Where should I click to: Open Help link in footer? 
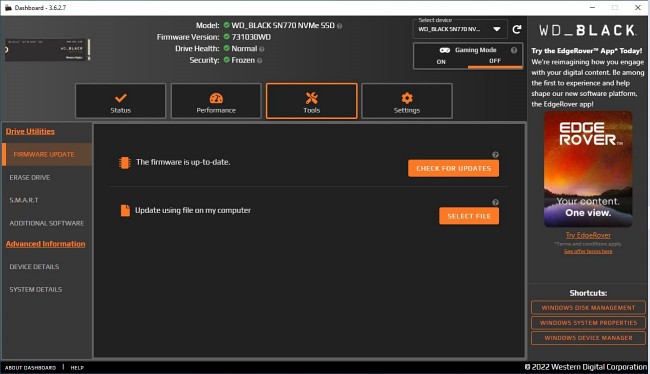[77, 368]
